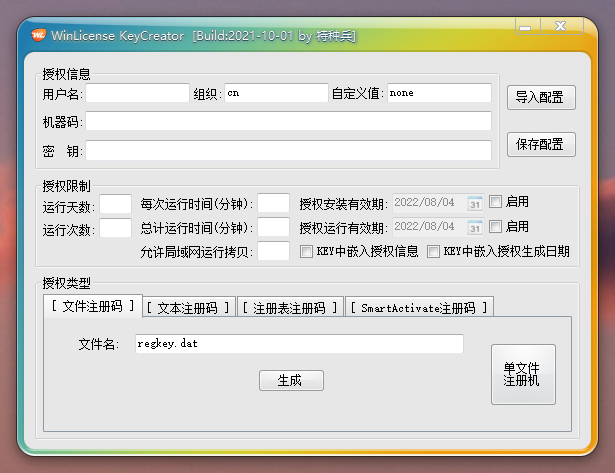Click the WinLicense logo icon in title bar
The image size is (615, 473).
click(x=38, y=35)
